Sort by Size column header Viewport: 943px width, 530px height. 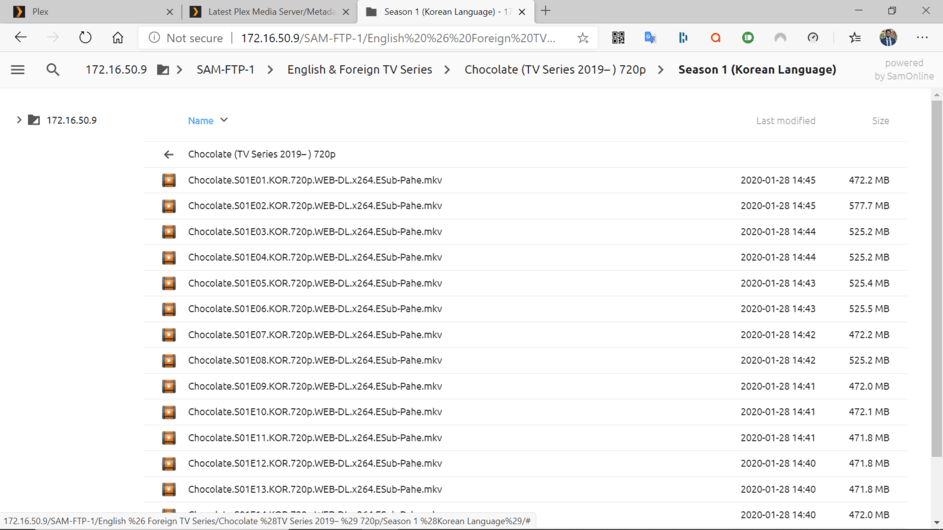(x=880, y=121)
